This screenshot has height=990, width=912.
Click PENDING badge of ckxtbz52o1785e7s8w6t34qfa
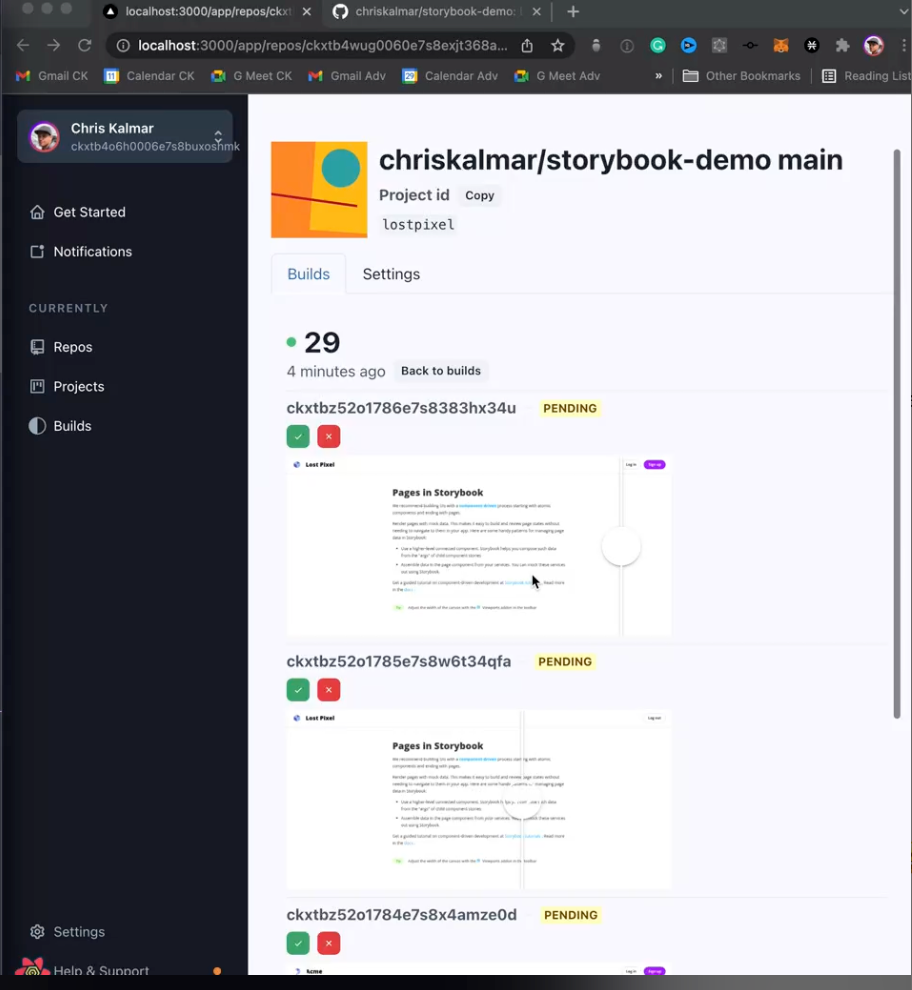565,662
